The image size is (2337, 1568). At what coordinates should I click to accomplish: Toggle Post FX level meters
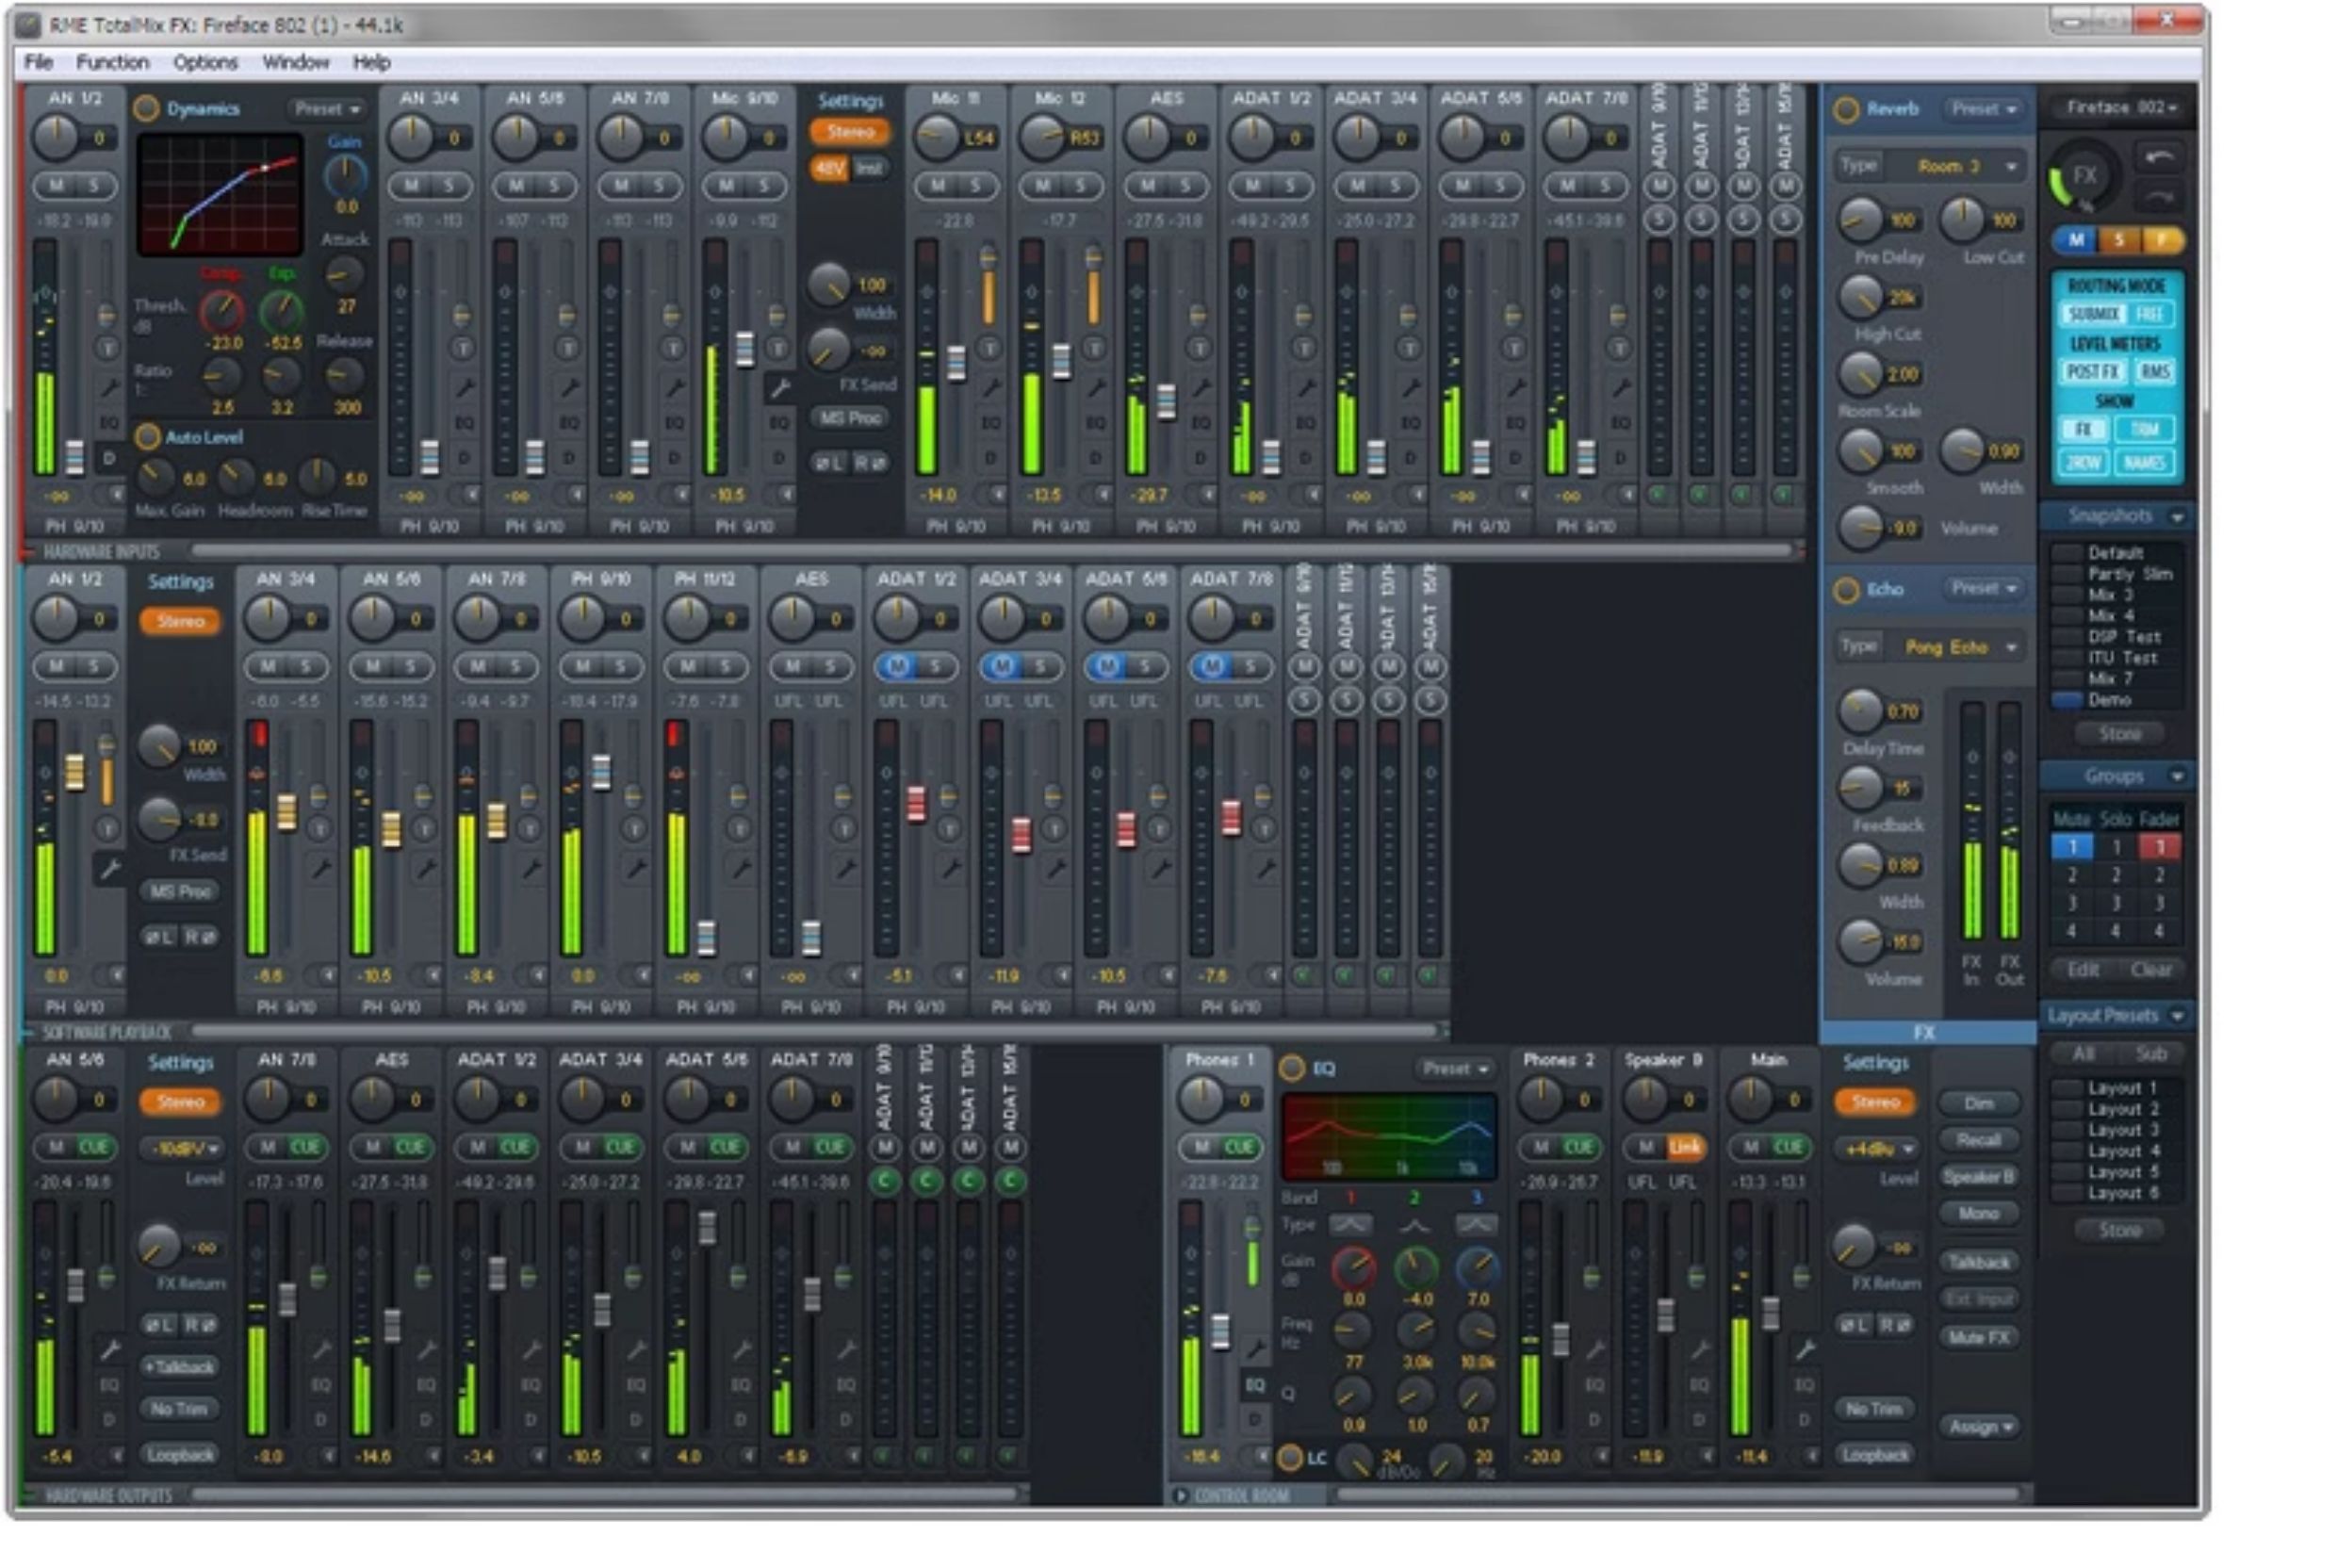[x=2092, y=372]
